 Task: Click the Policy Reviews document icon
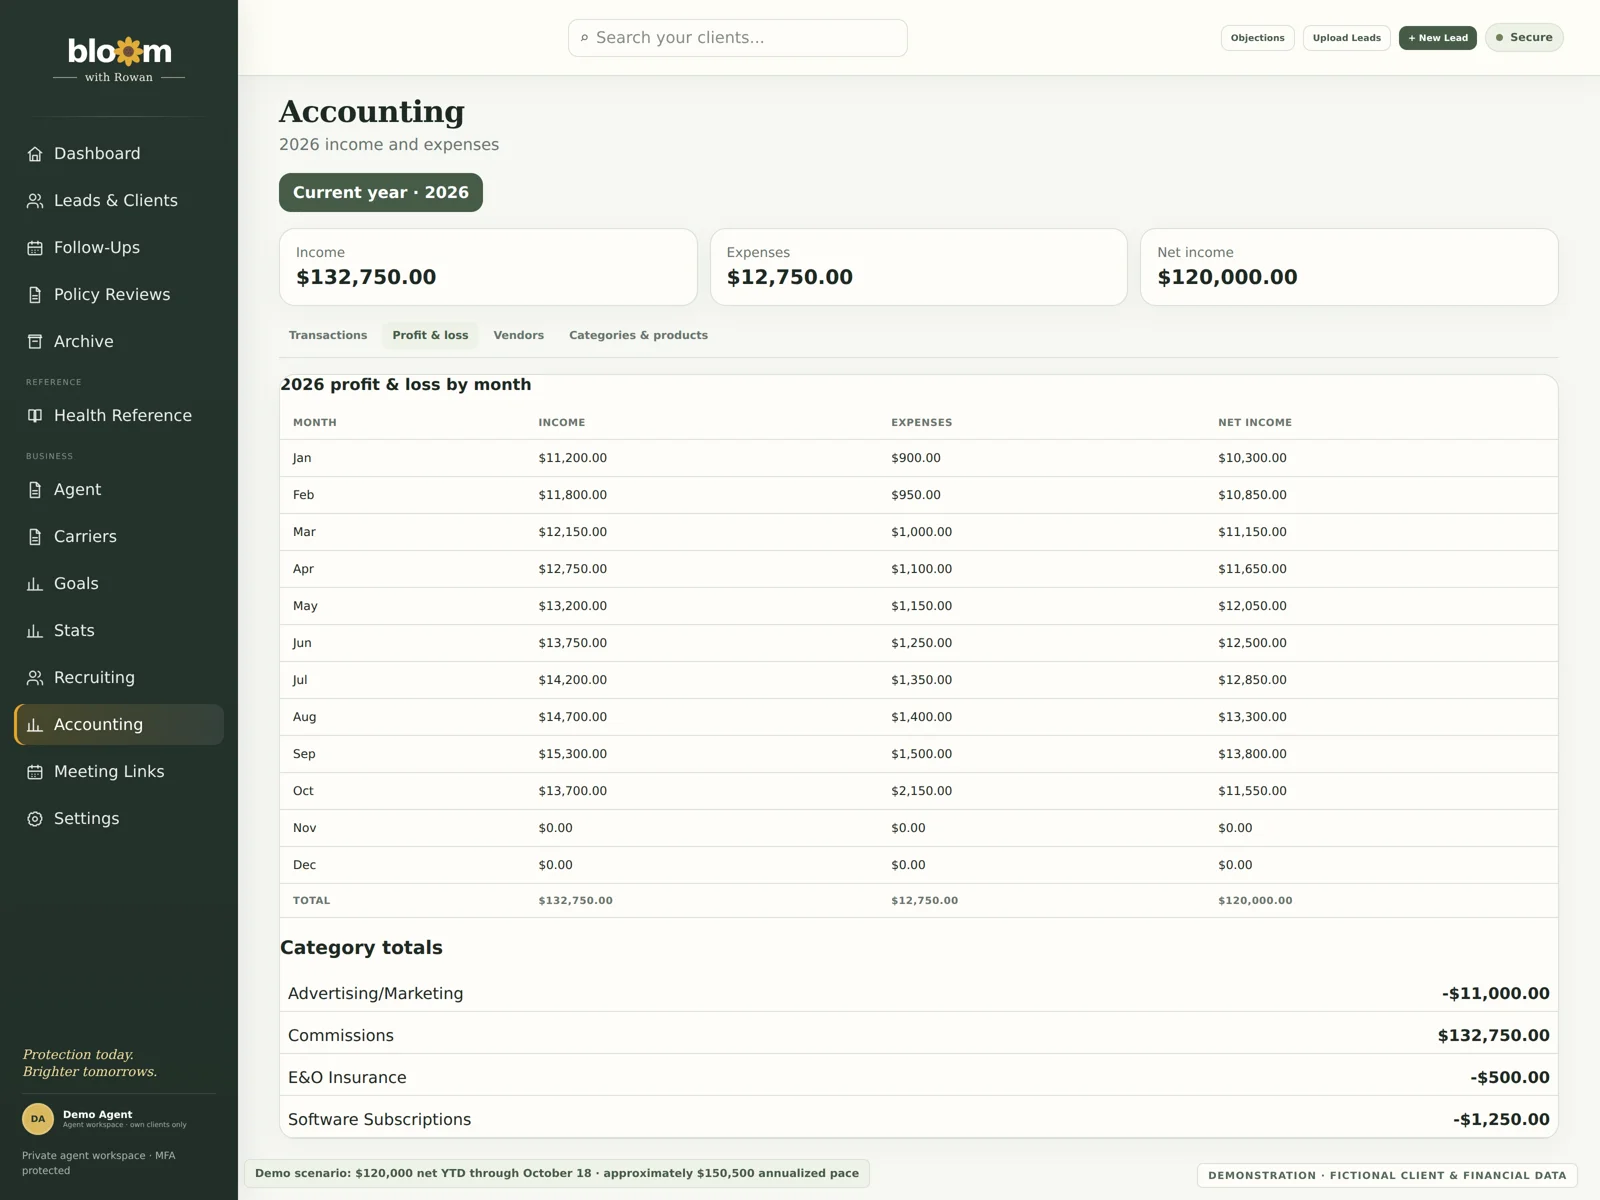pos(35,295)
